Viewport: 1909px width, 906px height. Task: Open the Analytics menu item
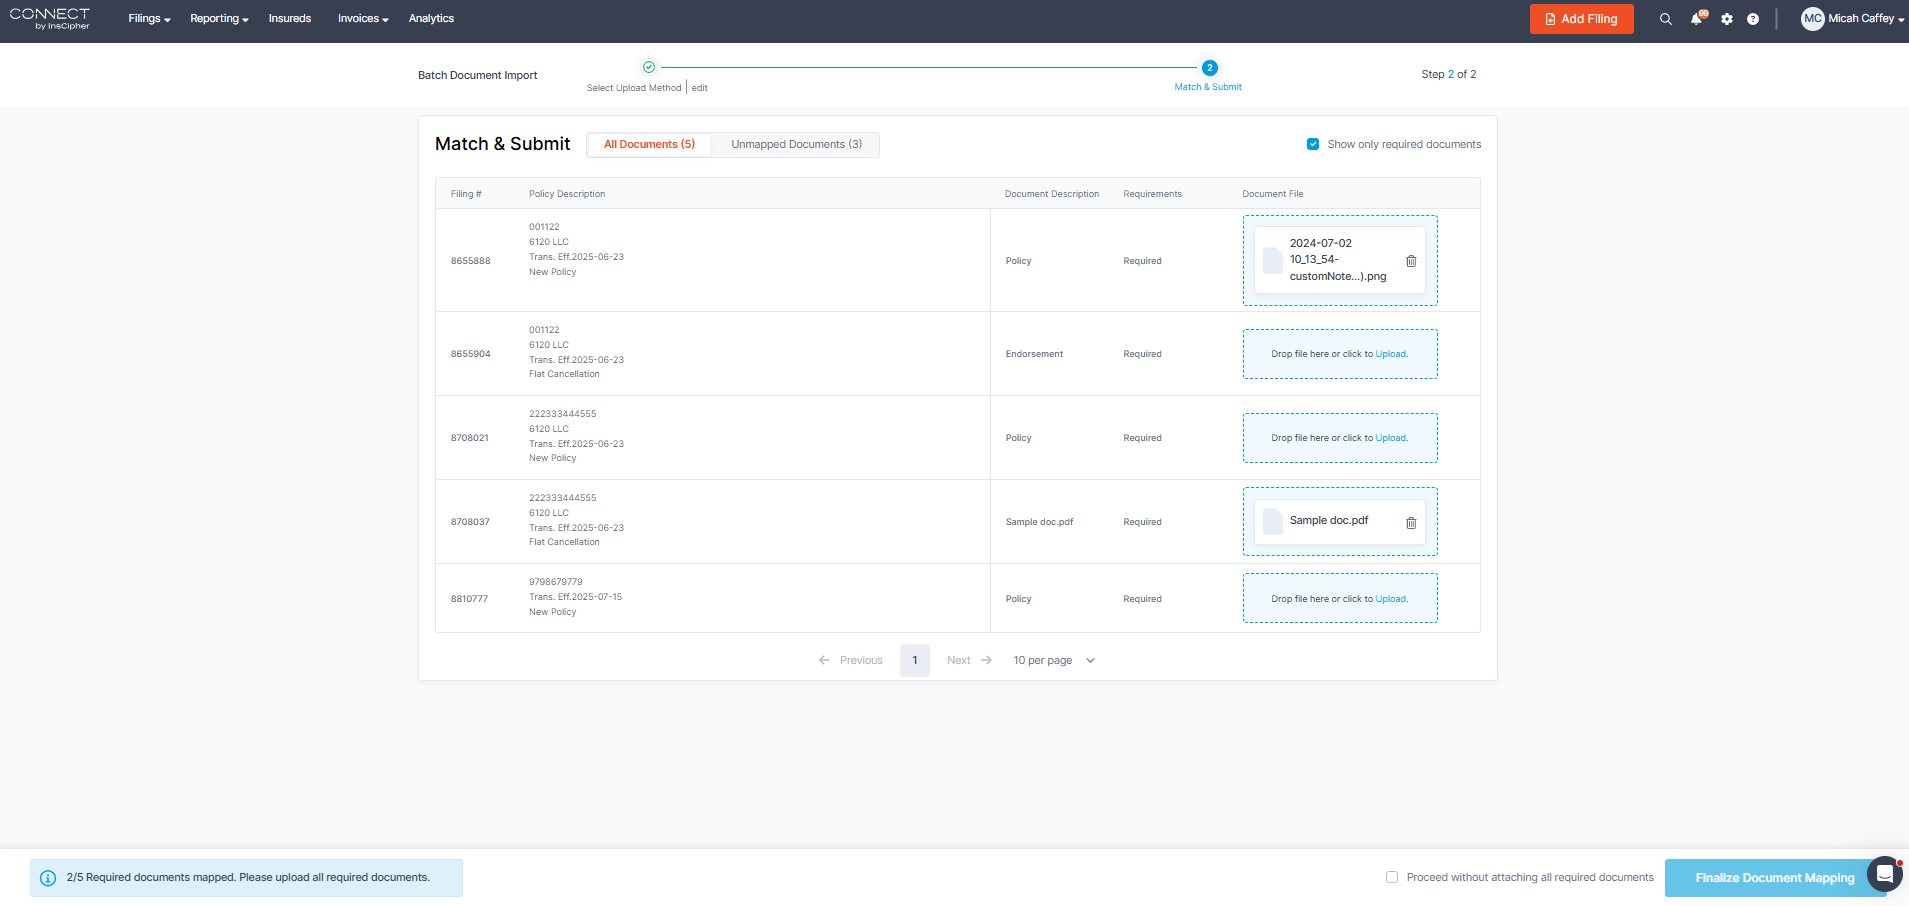431,19
